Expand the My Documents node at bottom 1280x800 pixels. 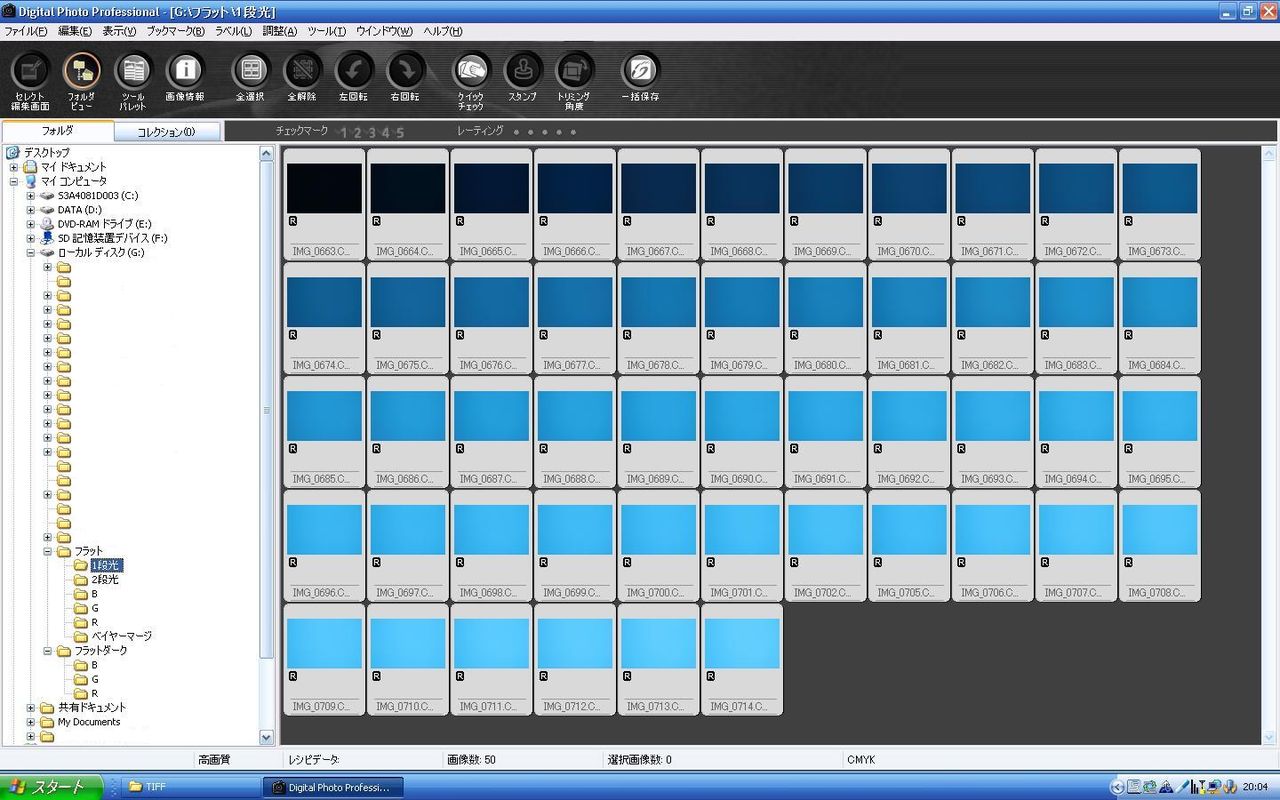point(31,722)
